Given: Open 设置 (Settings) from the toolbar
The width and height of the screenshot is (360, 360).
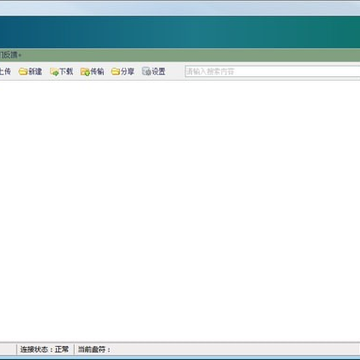Looking at the screenshot, I should point(154,71).
